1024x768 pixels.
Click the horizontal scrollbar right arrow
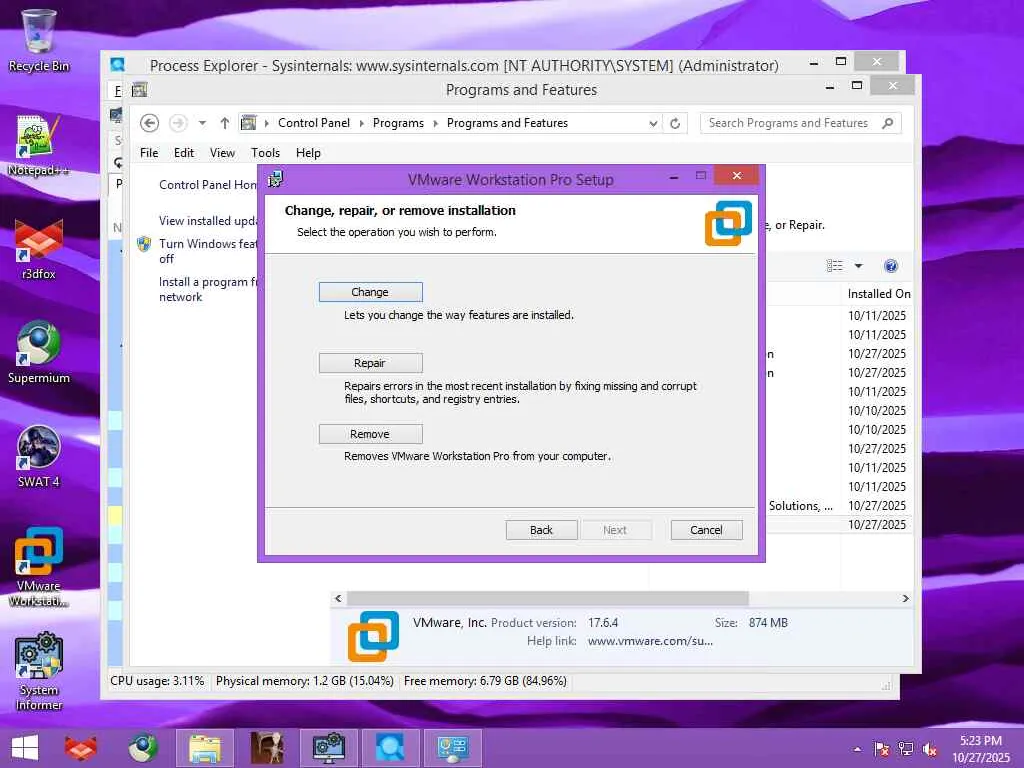click(x=906, y=598)
